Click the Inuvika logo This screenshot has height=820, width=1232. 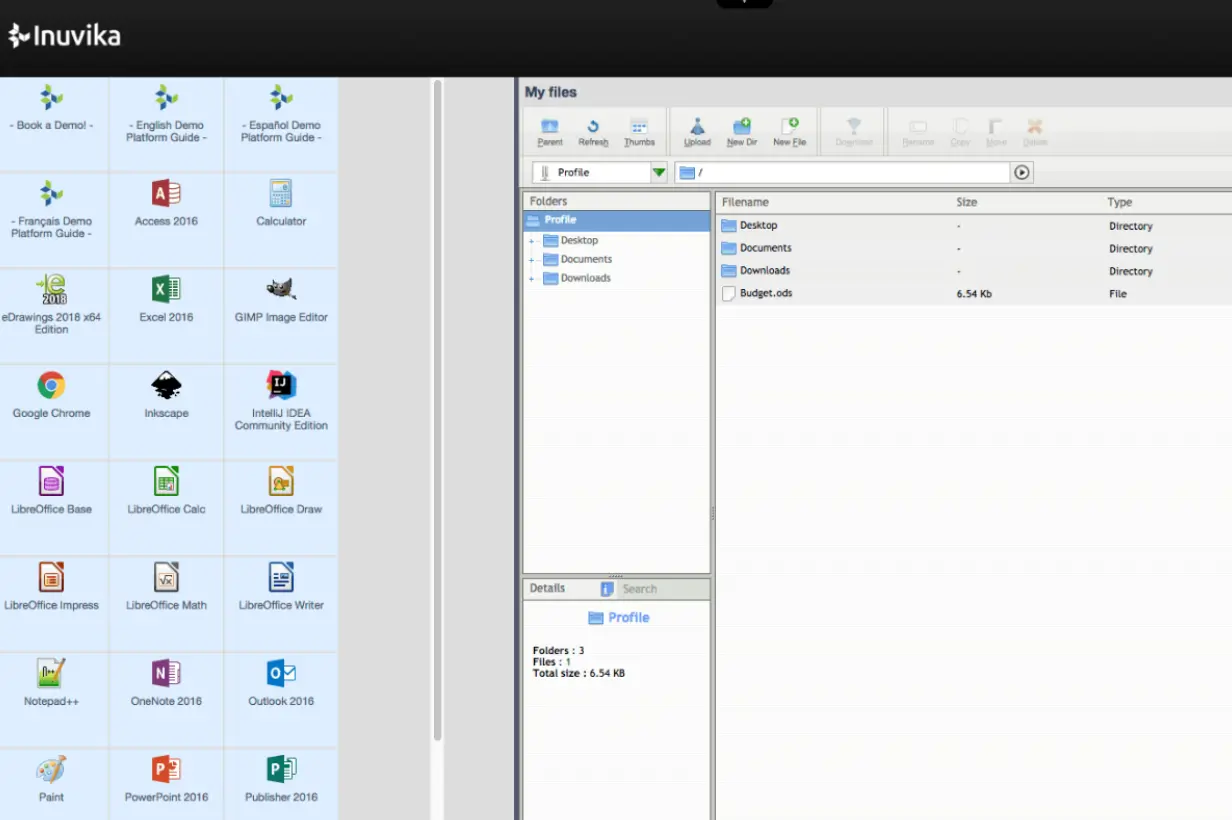(64, 37)
